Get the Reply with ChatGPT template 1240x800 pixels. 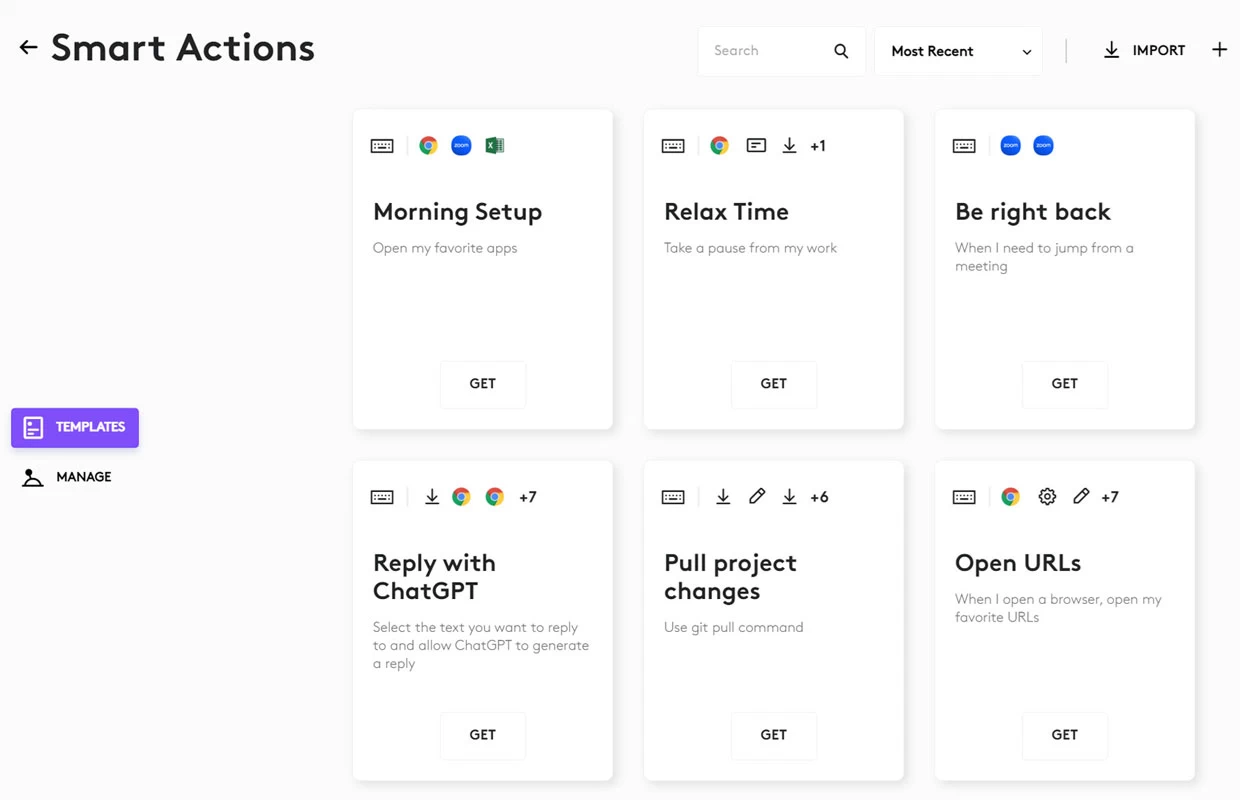[x=483, y=735]
